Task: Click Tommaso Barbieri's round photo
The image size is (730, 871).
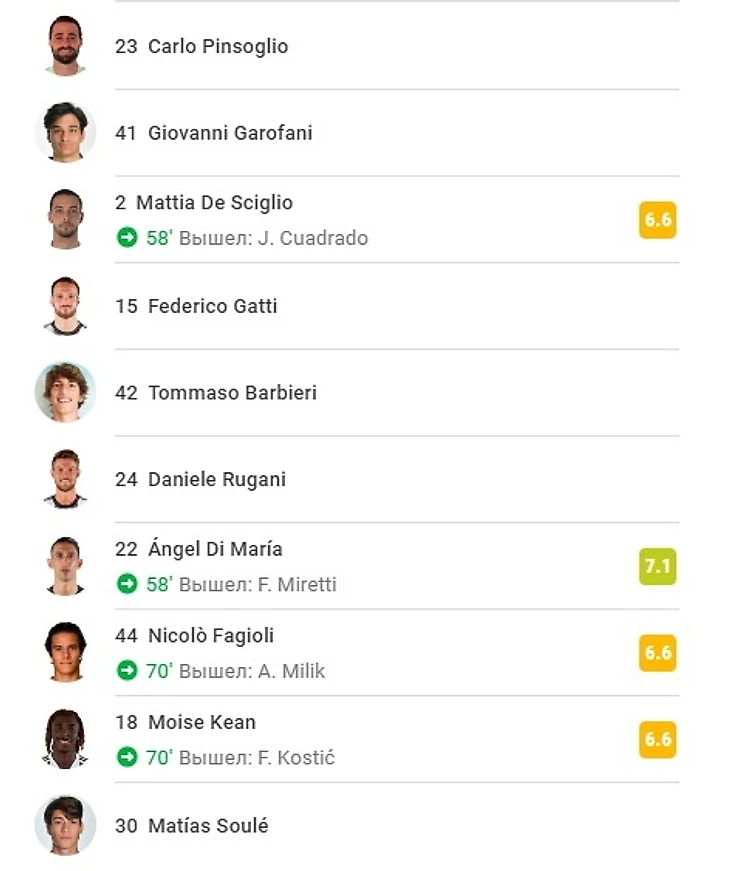Action: [x=66, y=393]
